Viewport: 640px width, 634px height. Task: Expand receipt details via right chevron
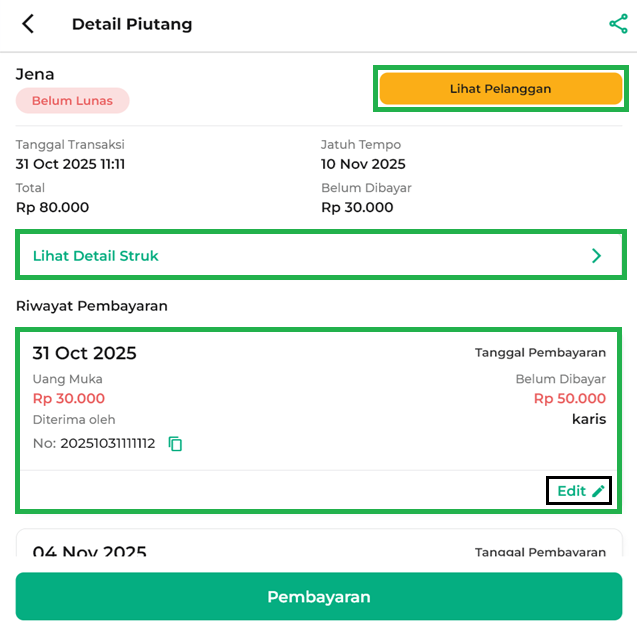pos(597,256)
